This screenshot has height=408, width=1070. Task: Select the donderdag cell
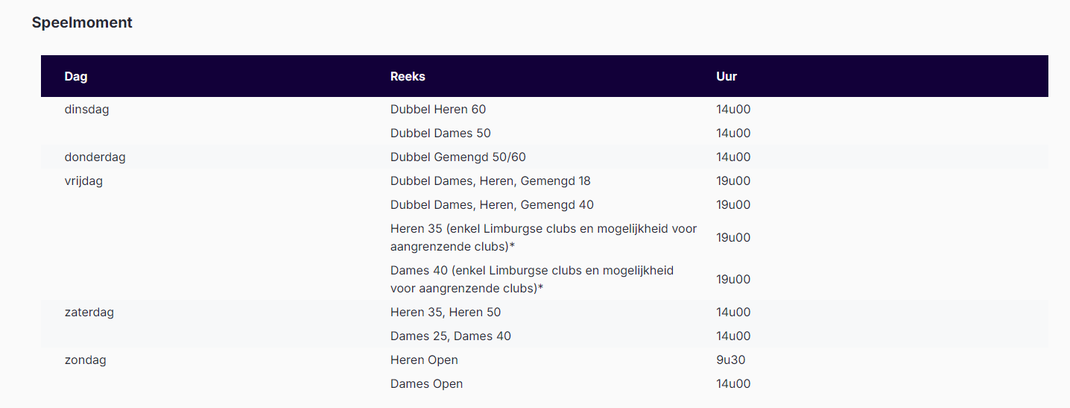(94, 157)
